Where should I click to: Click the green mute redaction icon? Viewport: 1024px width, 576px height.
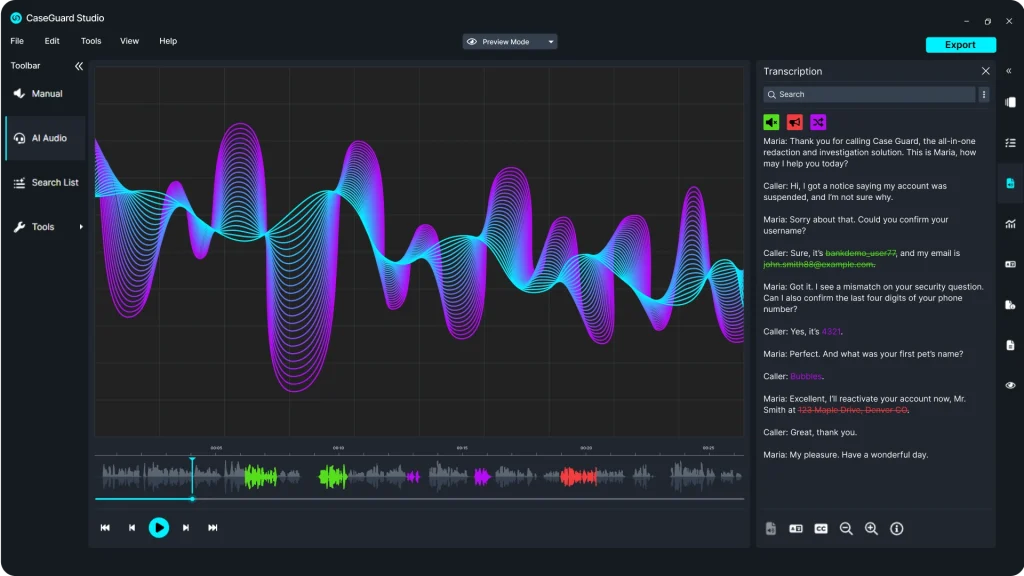pyautogui.click(x=771, y=122)
